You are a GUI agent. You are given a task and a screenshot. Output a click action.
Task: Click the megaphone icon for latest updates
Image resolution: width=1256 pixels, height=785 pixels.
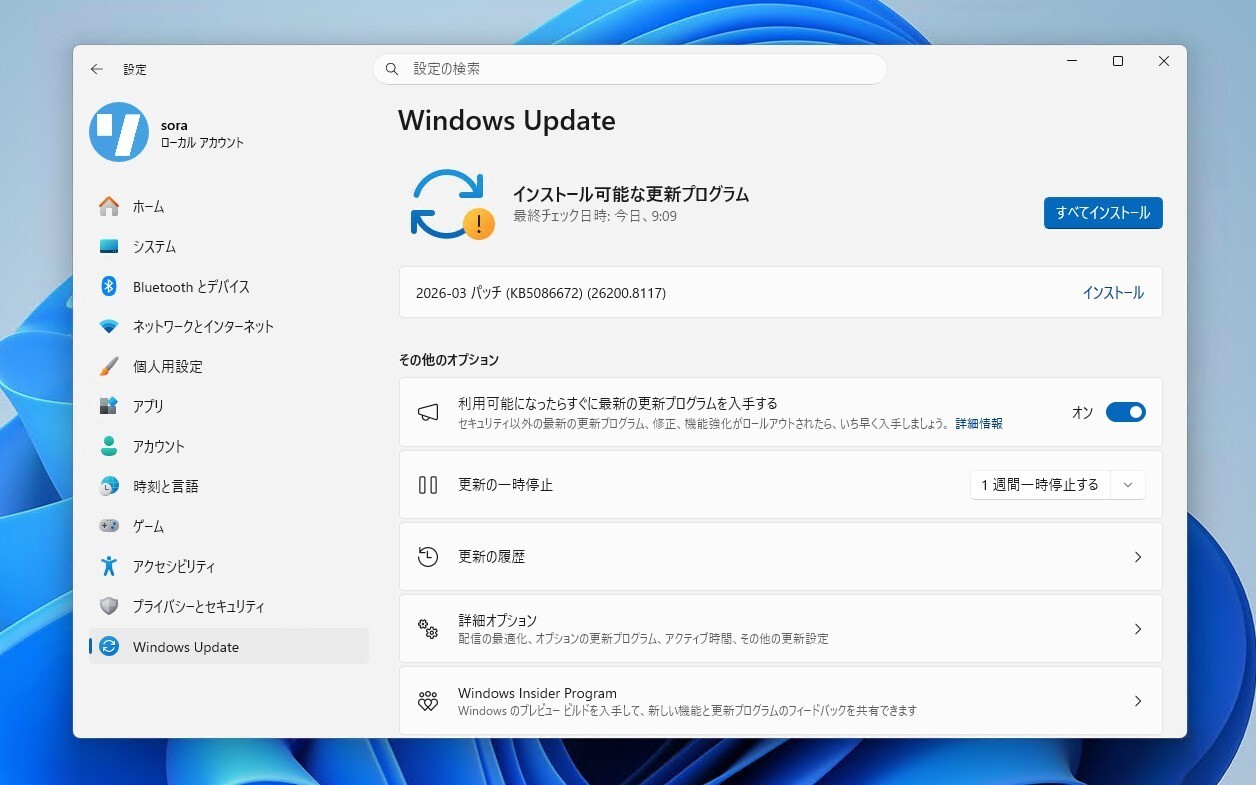tap(428, 412)
